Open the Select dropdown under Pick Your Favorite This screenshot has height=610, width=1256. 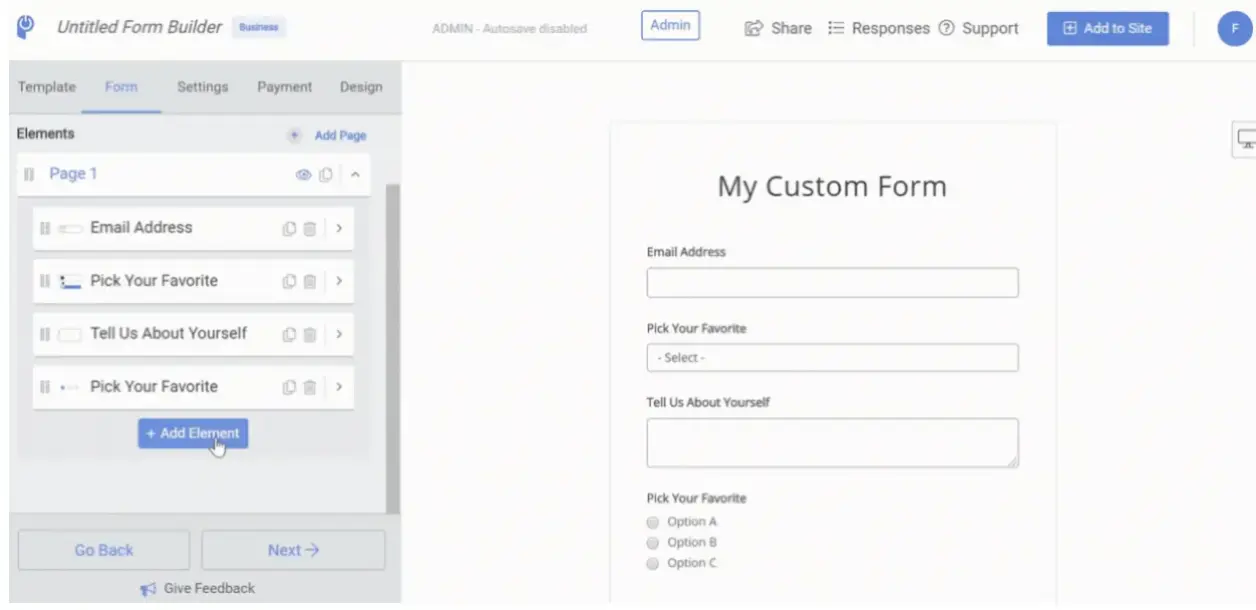[832, 357]
